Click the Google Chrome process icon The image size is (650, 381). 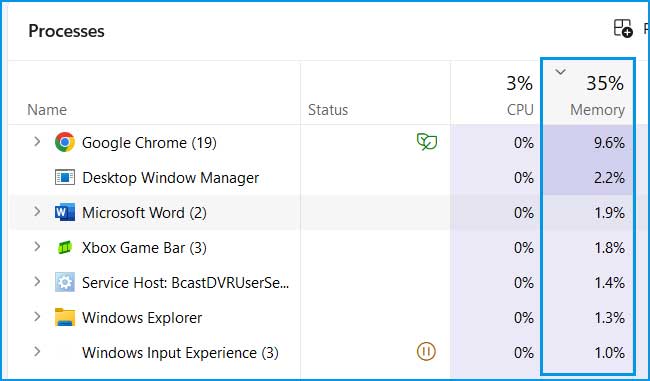point(65,142)
